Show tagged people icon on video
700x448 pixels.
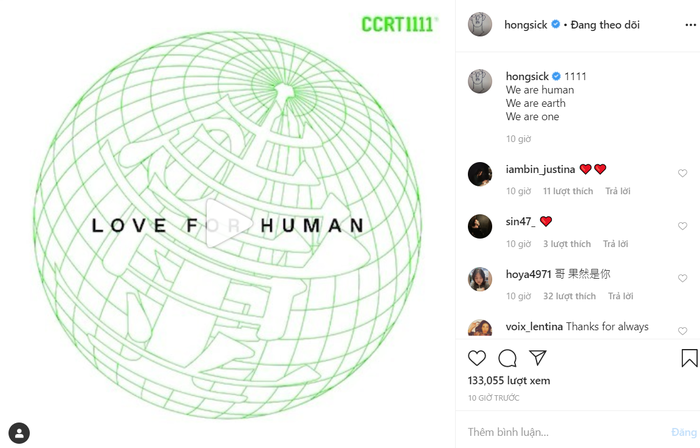pos(19,433)
